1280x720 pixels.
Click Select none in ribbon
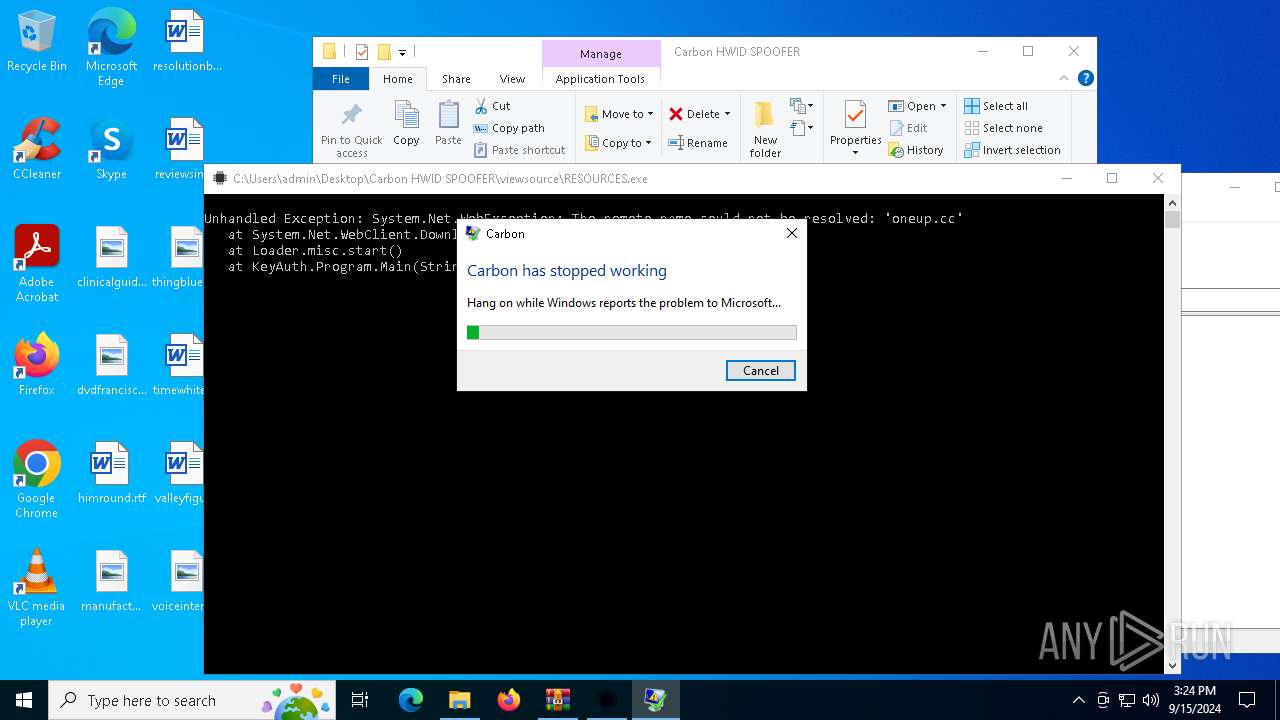[x=1003, y=128]
